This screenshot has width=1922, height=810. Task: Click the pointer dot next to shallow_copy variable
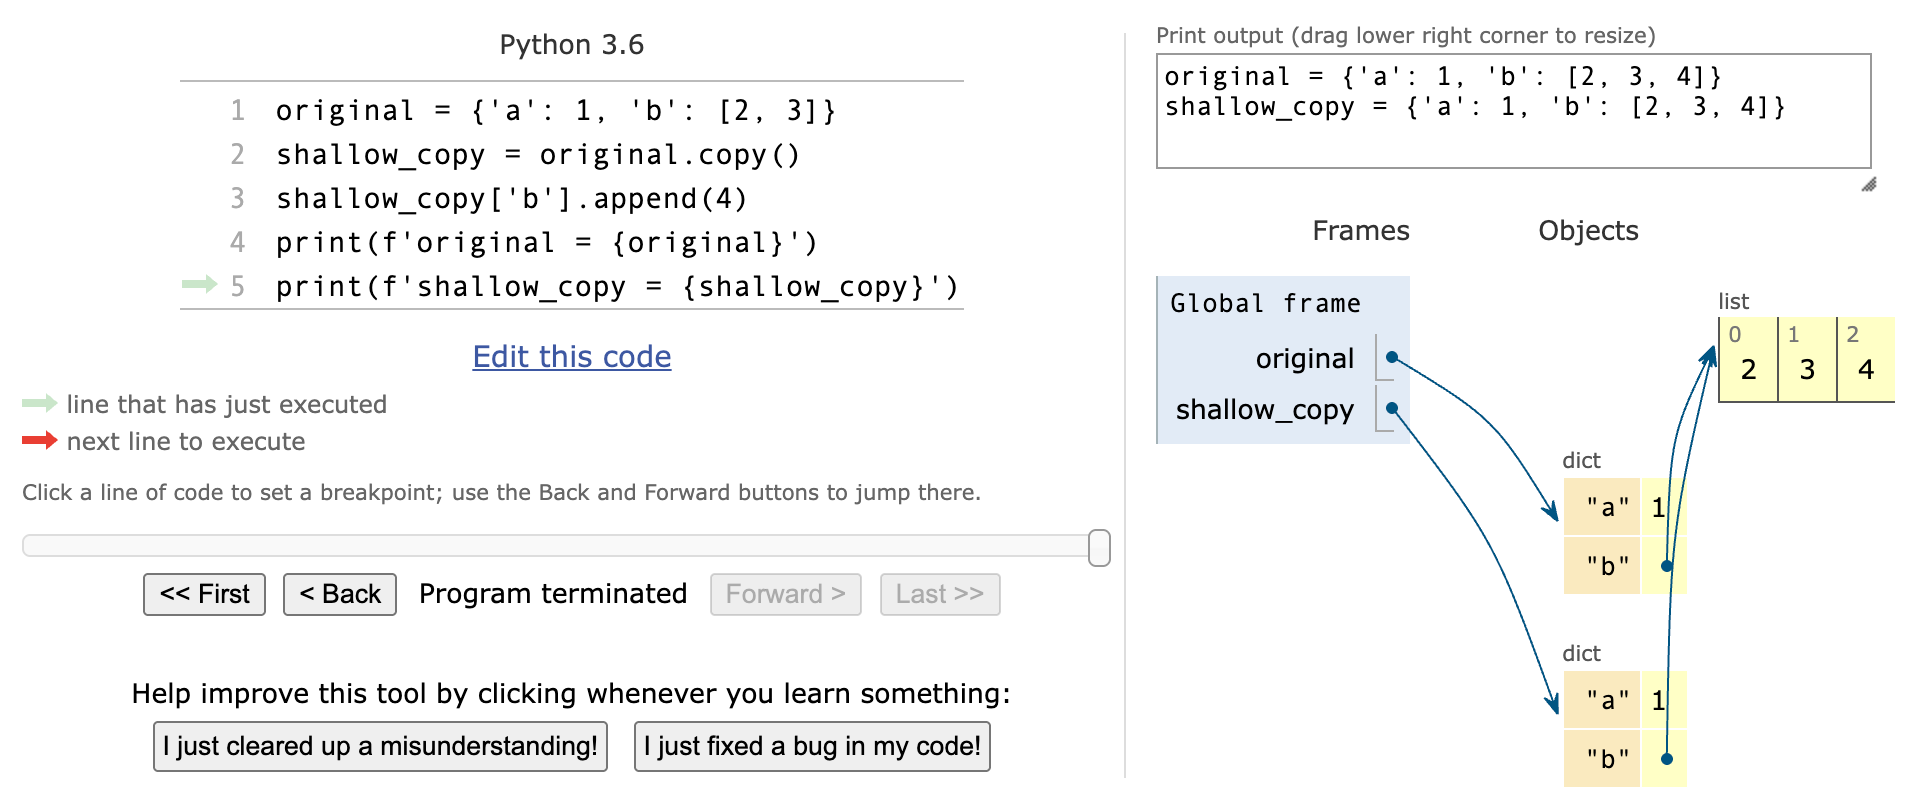pos(1392,408)
